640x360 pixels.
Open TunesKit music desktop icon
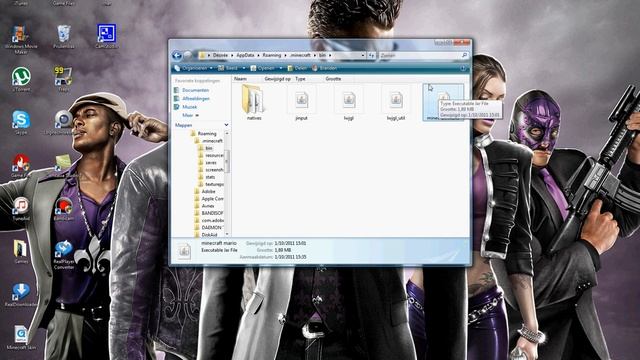point(20,209)
